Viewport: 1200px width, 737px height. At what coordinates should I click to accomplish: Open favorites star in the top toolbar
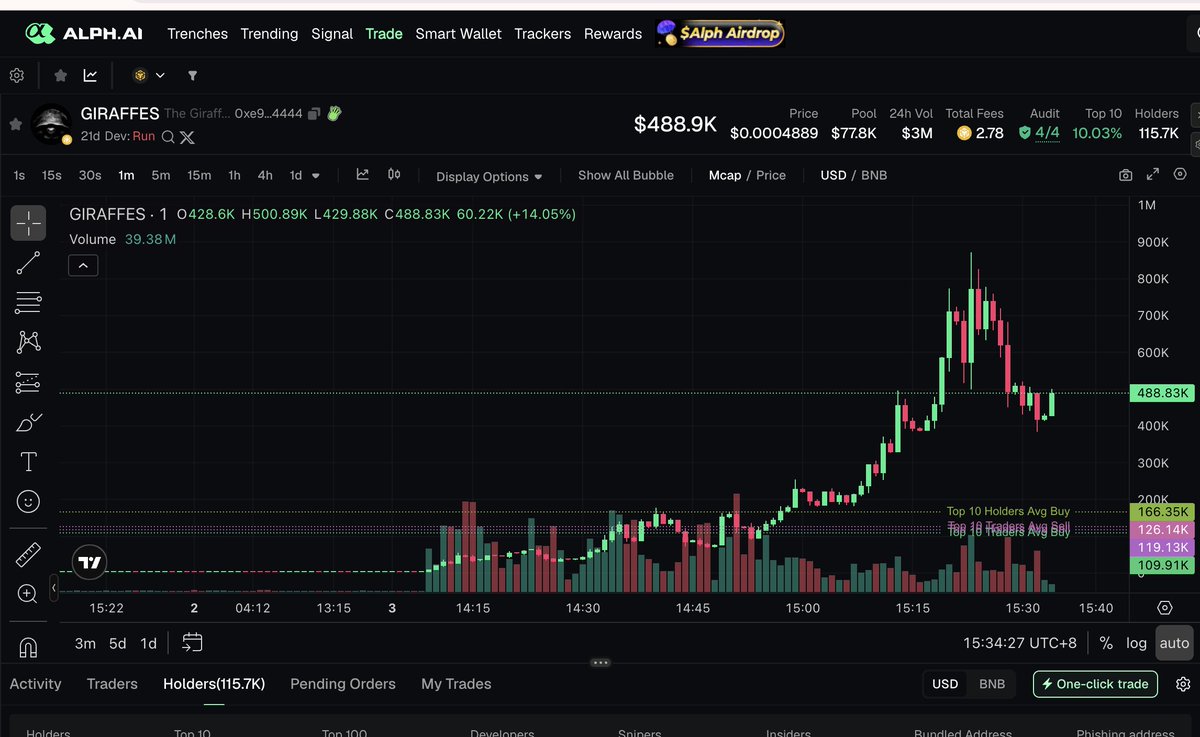pyautogui.click(x=61, y=75)
